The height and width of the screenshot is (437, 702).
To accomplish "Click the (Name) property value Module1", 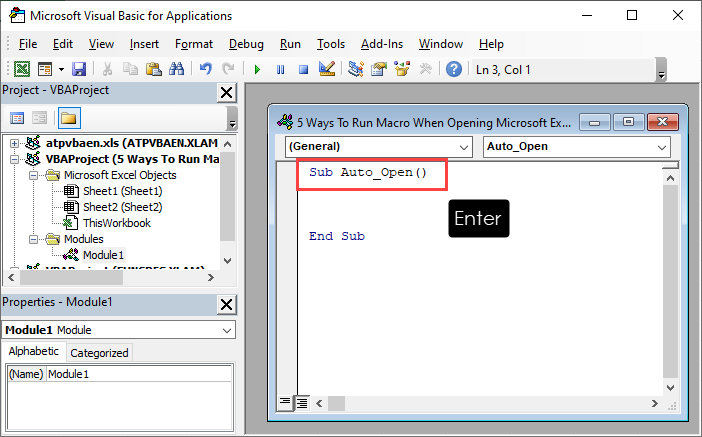I will pyautogui.click(x=139, y=374).
